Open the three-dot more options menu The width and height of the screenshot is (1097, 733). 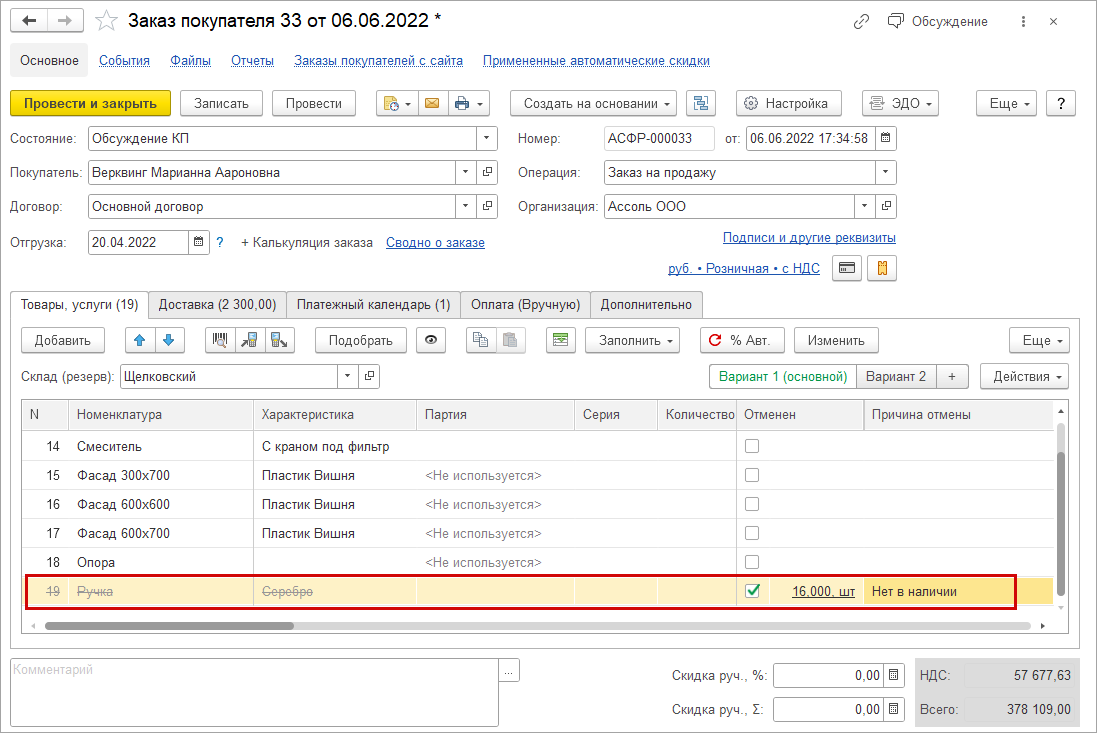1023,22
